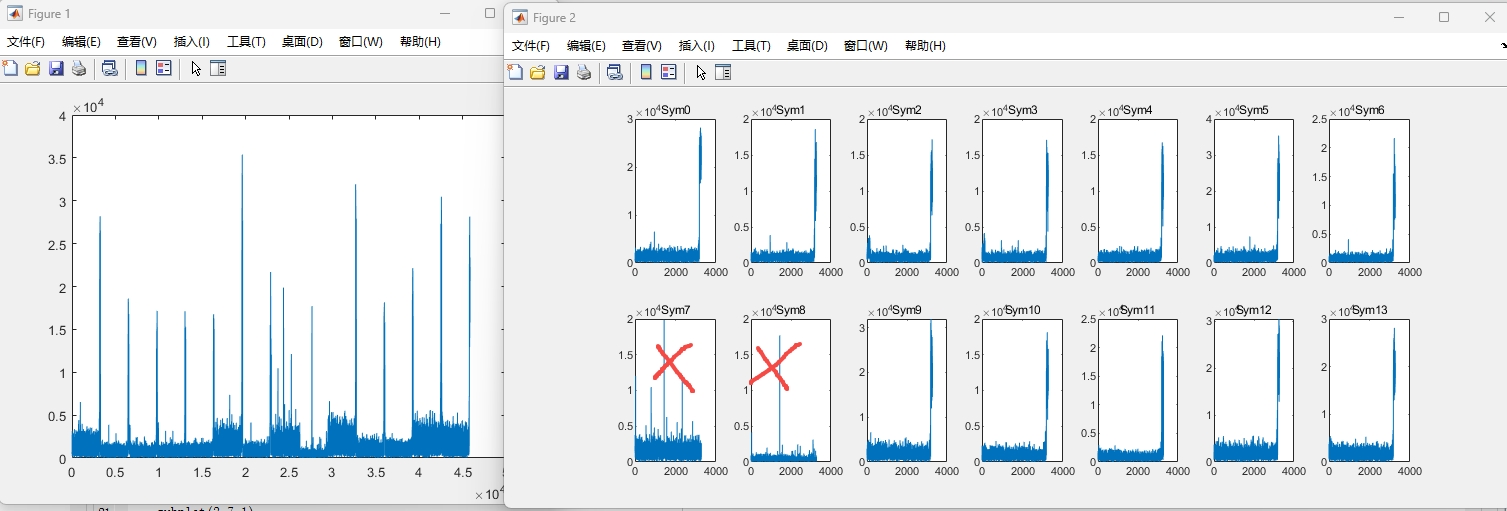1507x511 pixels.
Task: Open 文件(F) menu in Figure 2
Action: pos(530,46)
